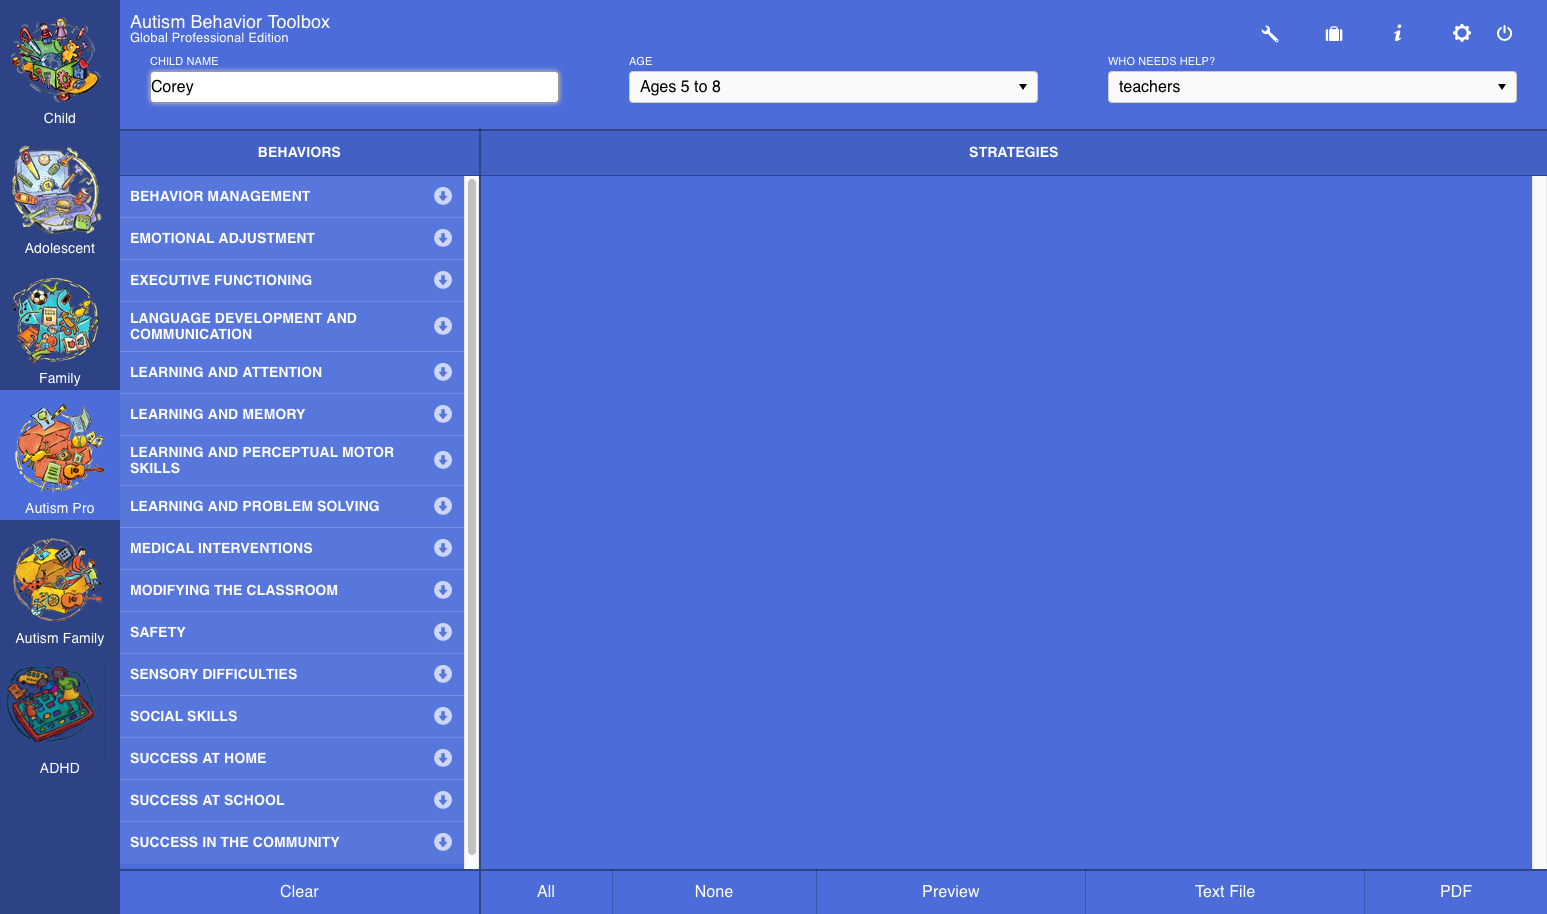Click the Clear button
1547x914 pixels.
click(x=299, y=892)
